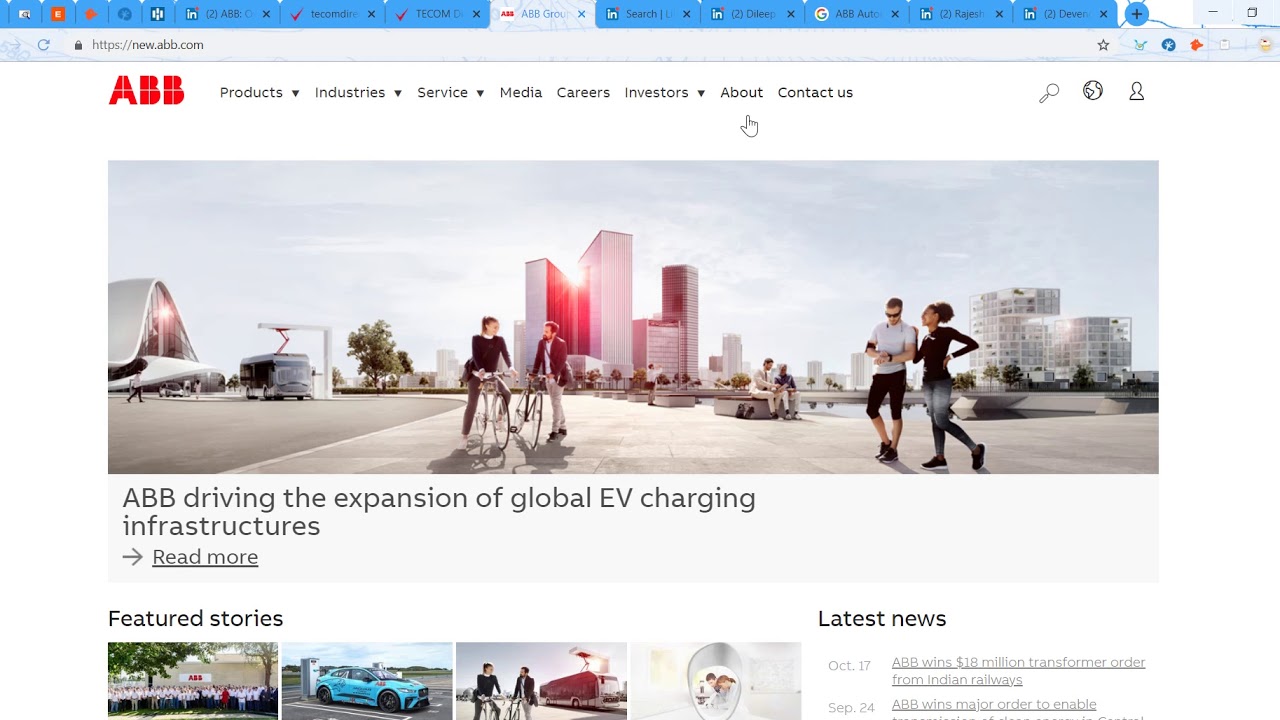Open the Media menu item
The image size is (1280, 720).
point(521,92)
